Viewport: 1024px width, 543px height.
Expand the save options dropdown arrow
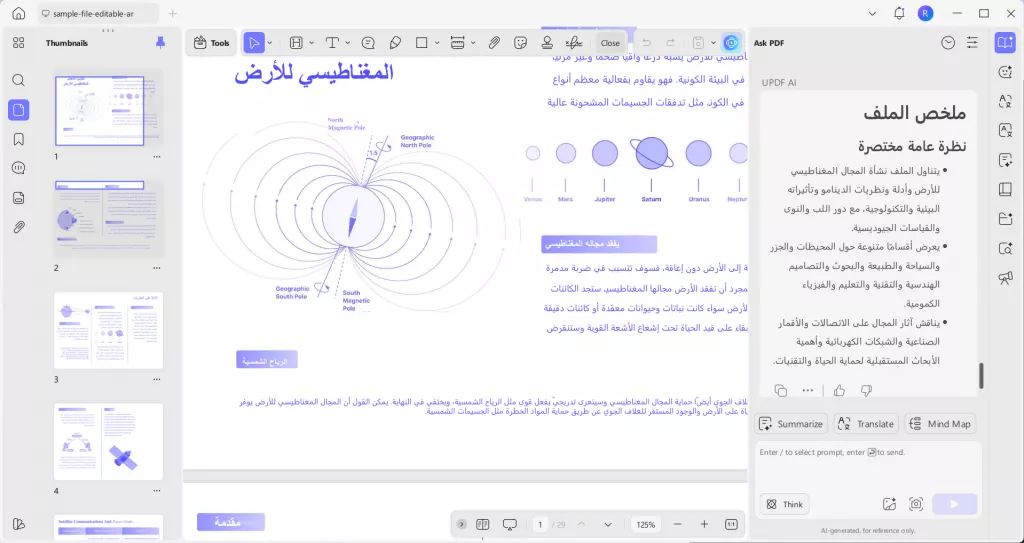pyautogui.click(x=713, y=43)
